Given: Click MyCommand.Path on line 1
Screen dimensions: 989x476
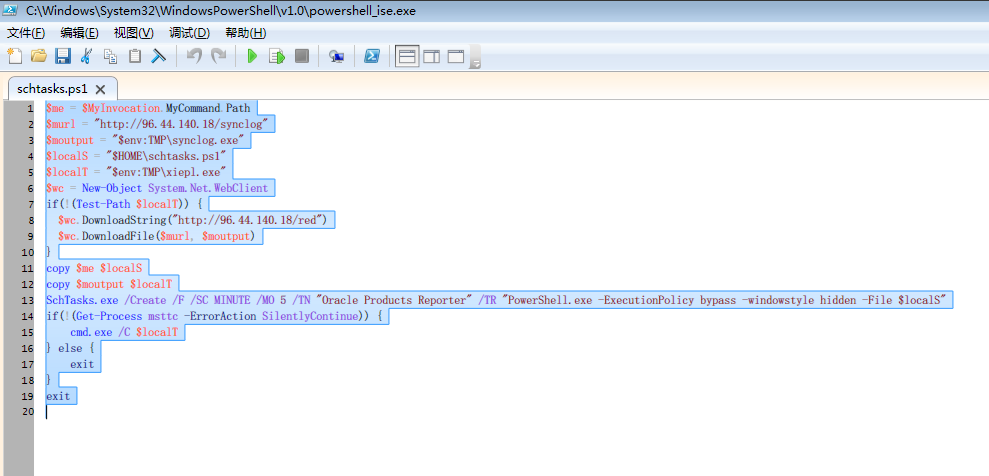Looking at the screenshot, I should [208, 107].
